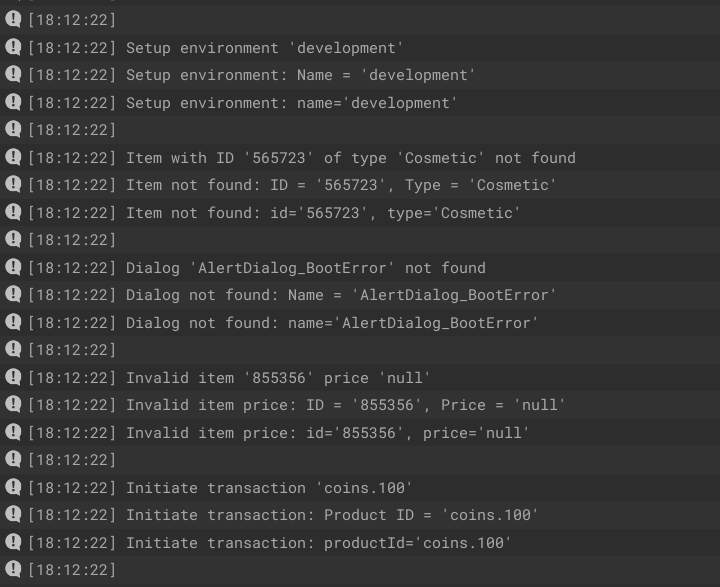Click info icon on "Item with ID '565723'" entry
This screenshot has height=587, width=720.
(x=13, y=157)
